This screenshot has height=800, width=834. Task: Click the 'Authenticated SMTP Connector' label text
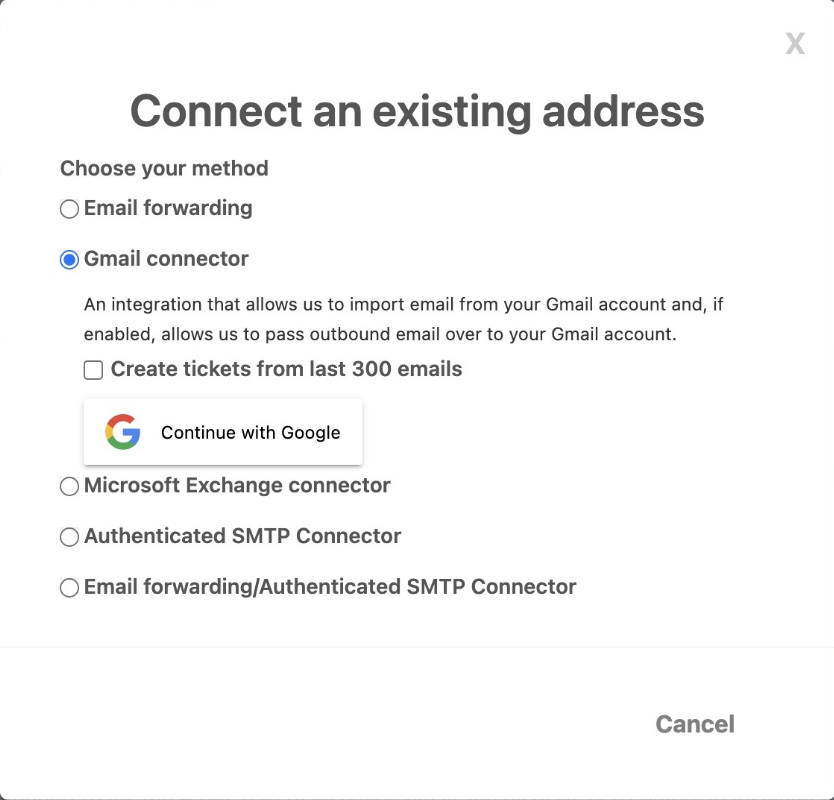(243, 536)
